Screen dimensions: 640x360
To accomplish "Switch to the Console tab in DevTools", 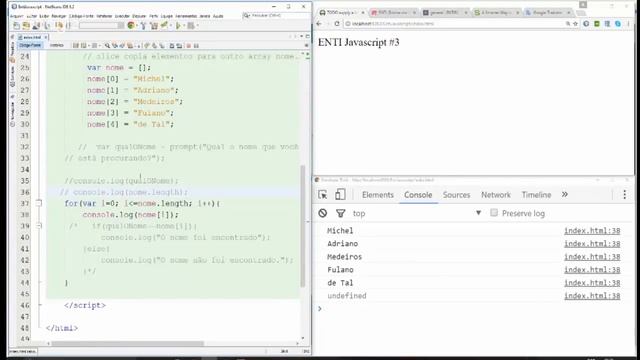I will click(418, 195).
